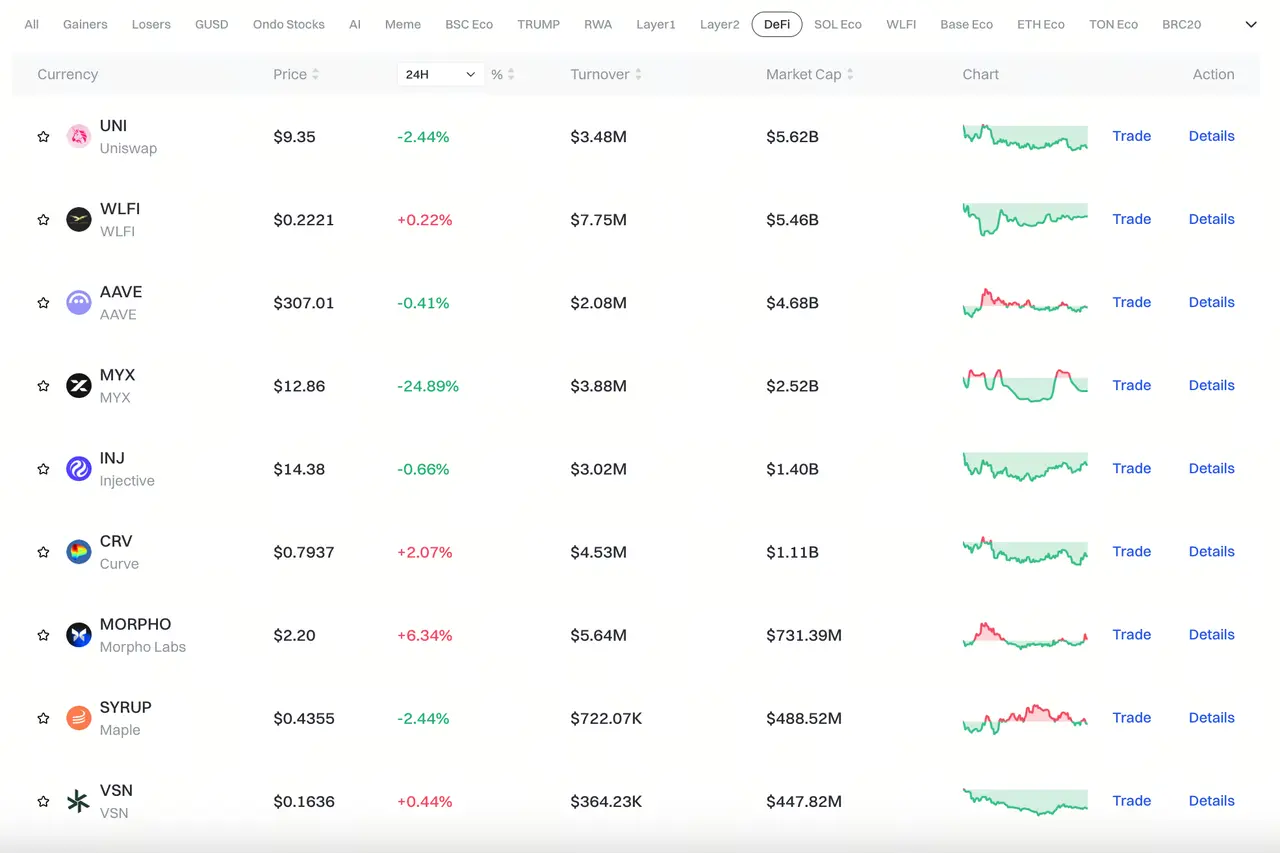Viewport: 1280px width, 853px height.
Task: Open the TON Eco tab
Action: click(x=1114, y=24)
